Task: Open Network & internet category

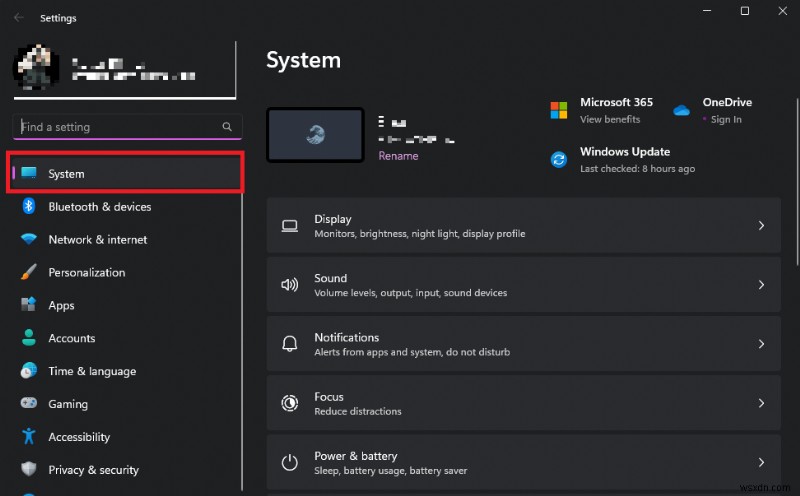Action: [x=126, y=239]
